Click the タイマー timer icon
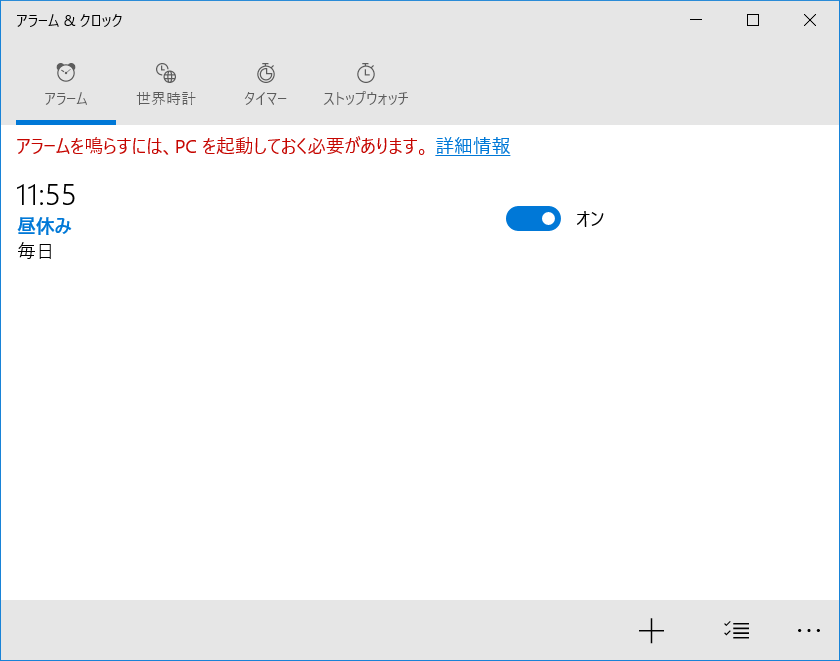This screenshot has height=661, width=840. [x=264, y=72]
